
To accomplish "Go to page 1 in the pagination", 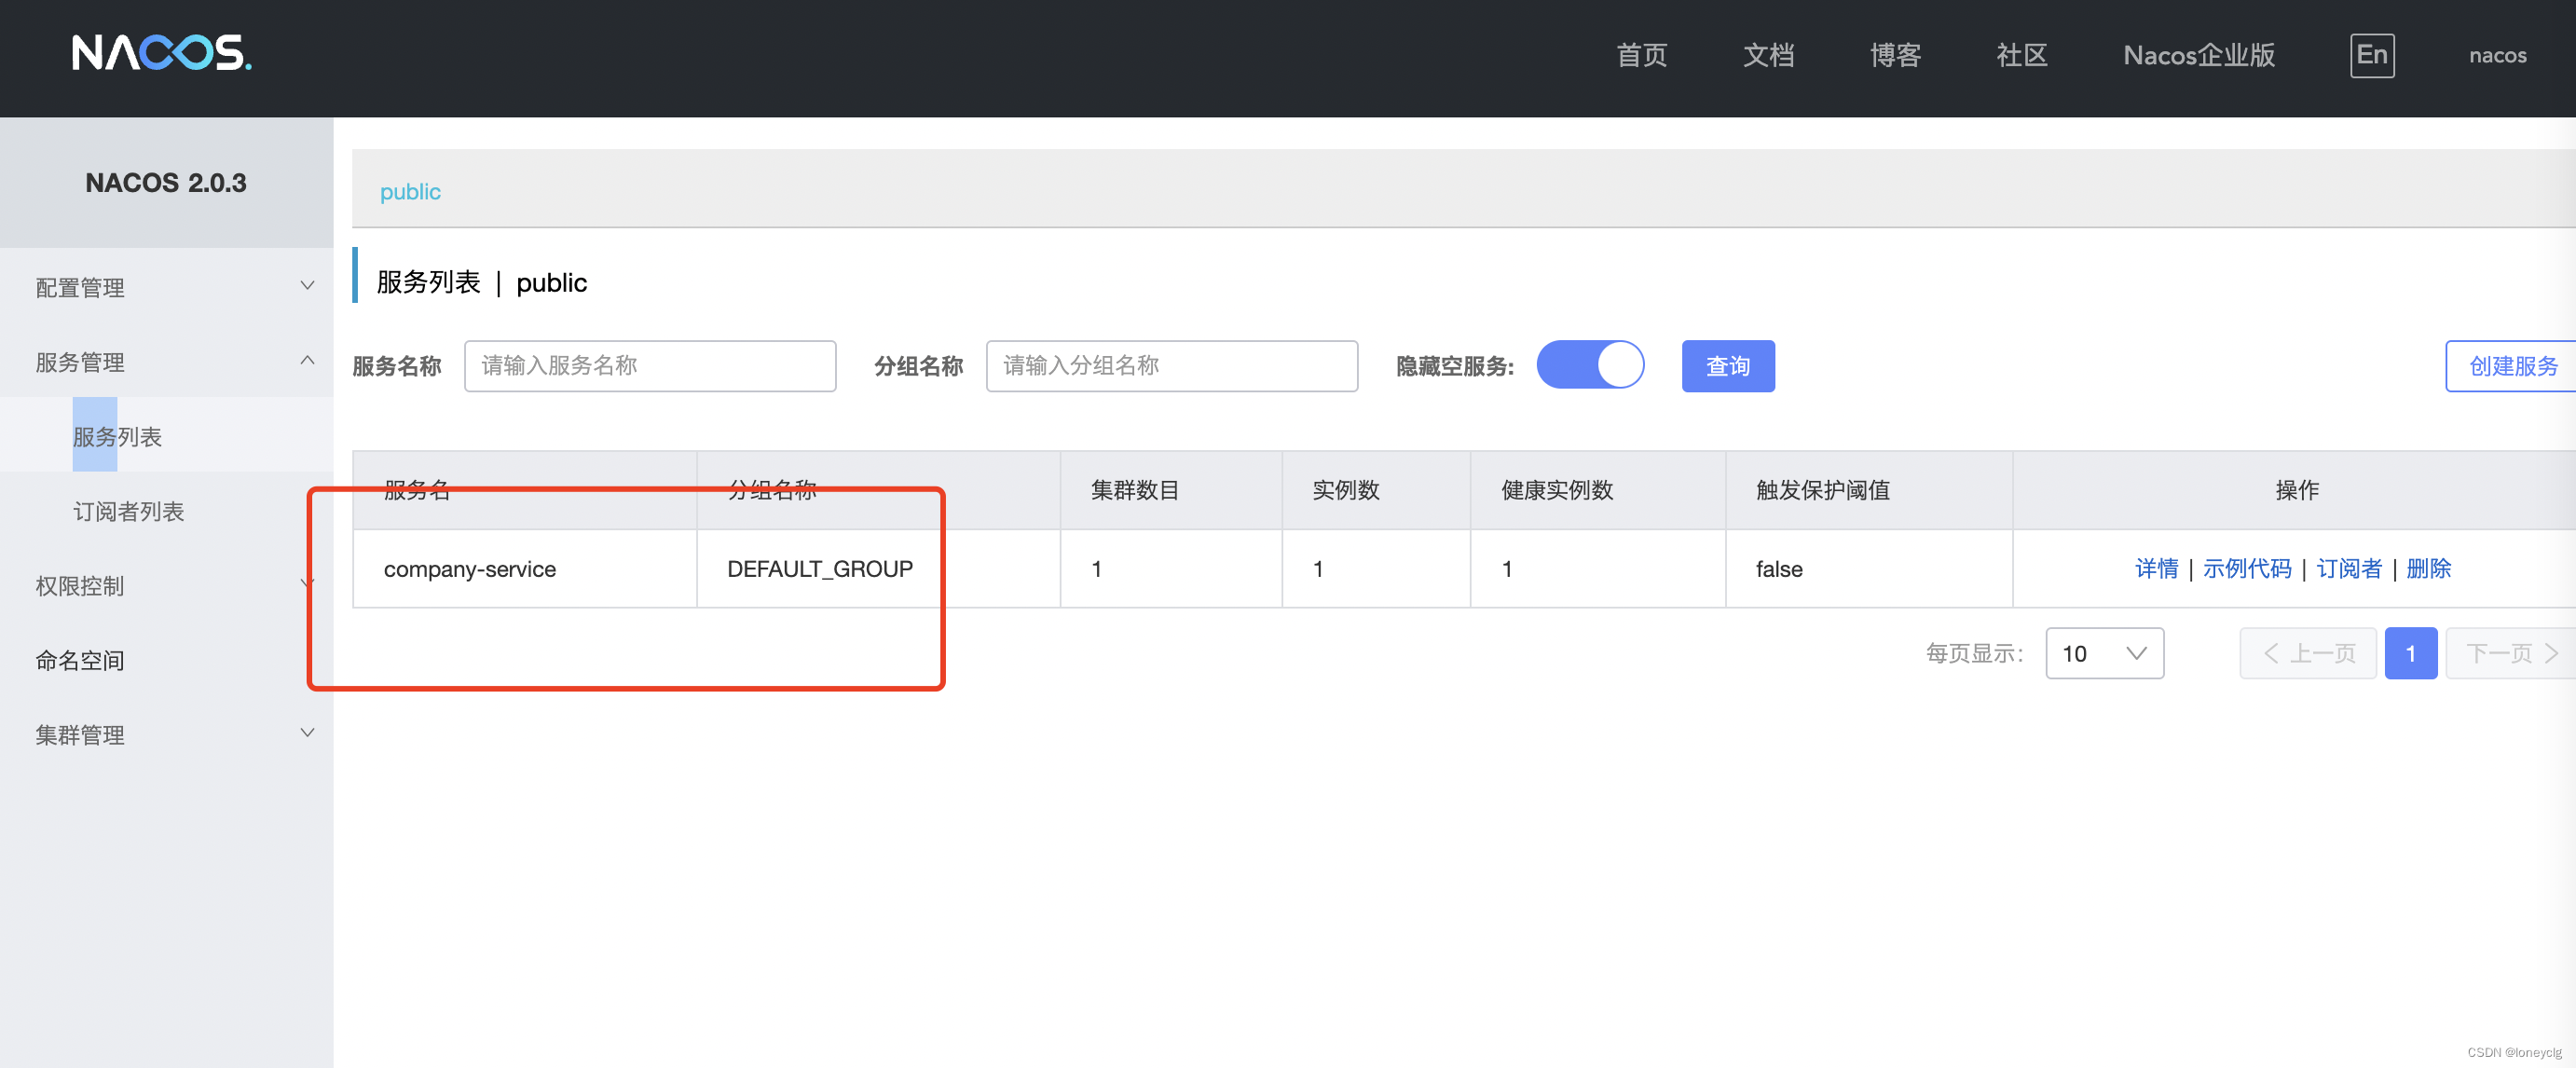I will click(2410, 653).
